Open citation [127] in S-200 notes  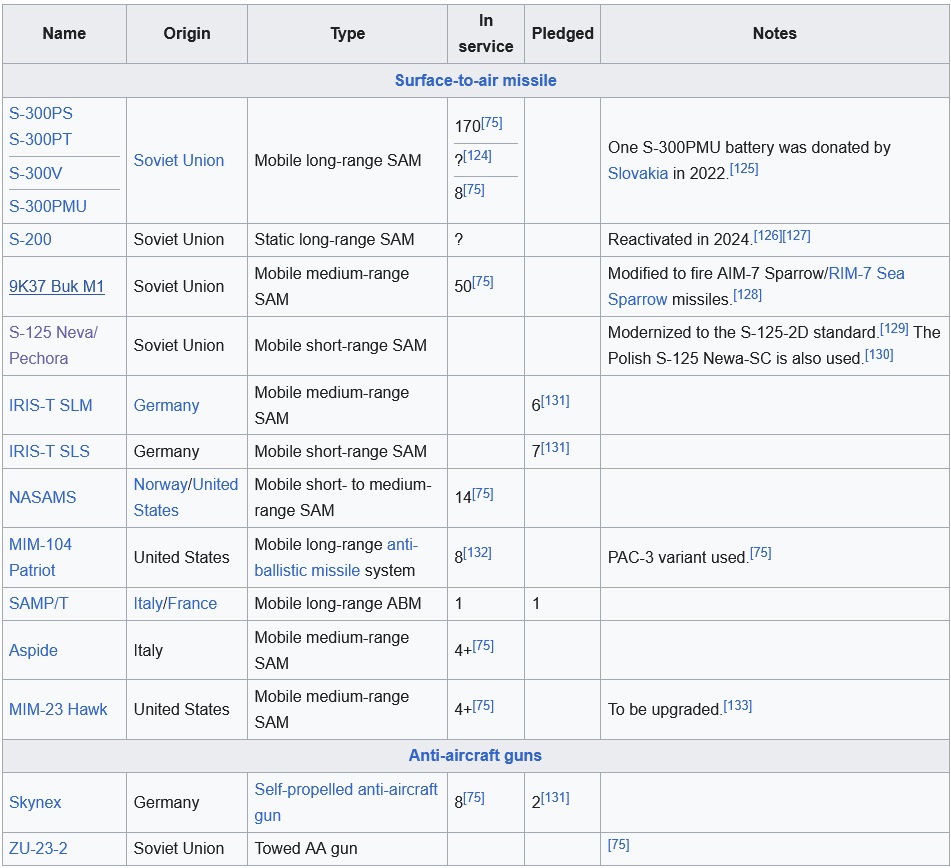pyautogui.click(x=796, y=235)
